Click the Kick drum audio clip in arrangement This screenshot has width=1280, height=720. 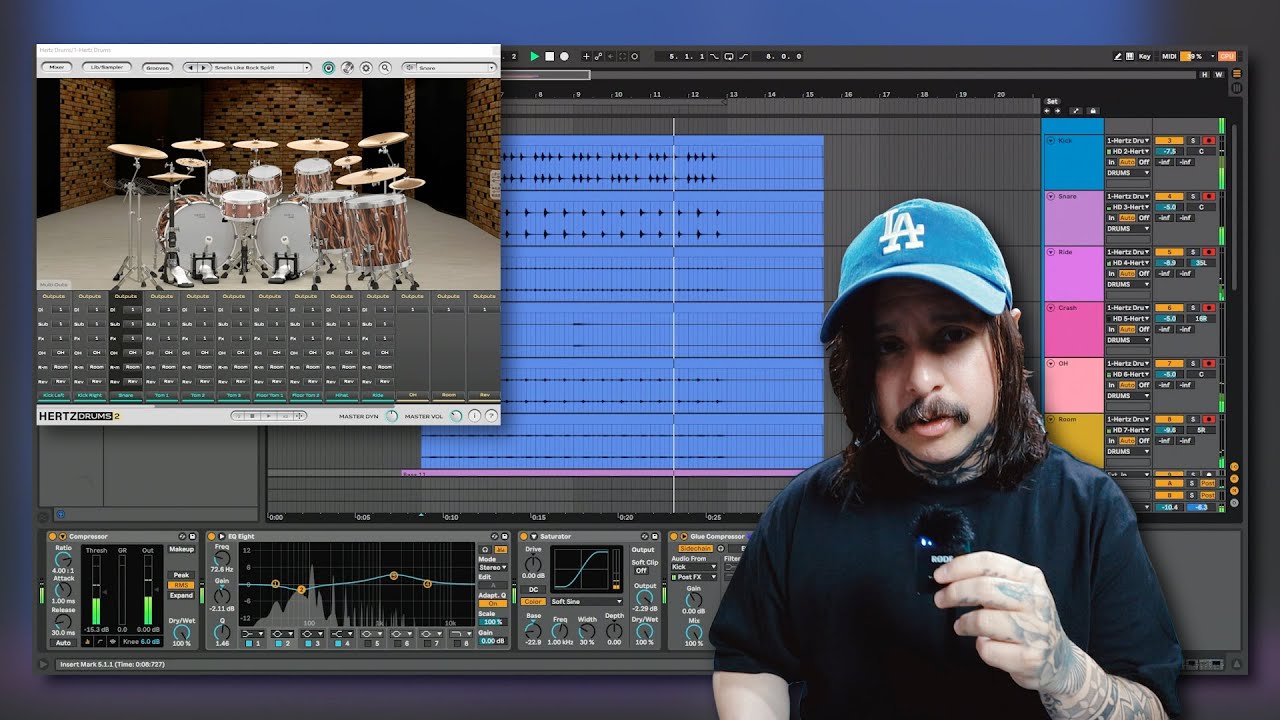coord(660,163)
